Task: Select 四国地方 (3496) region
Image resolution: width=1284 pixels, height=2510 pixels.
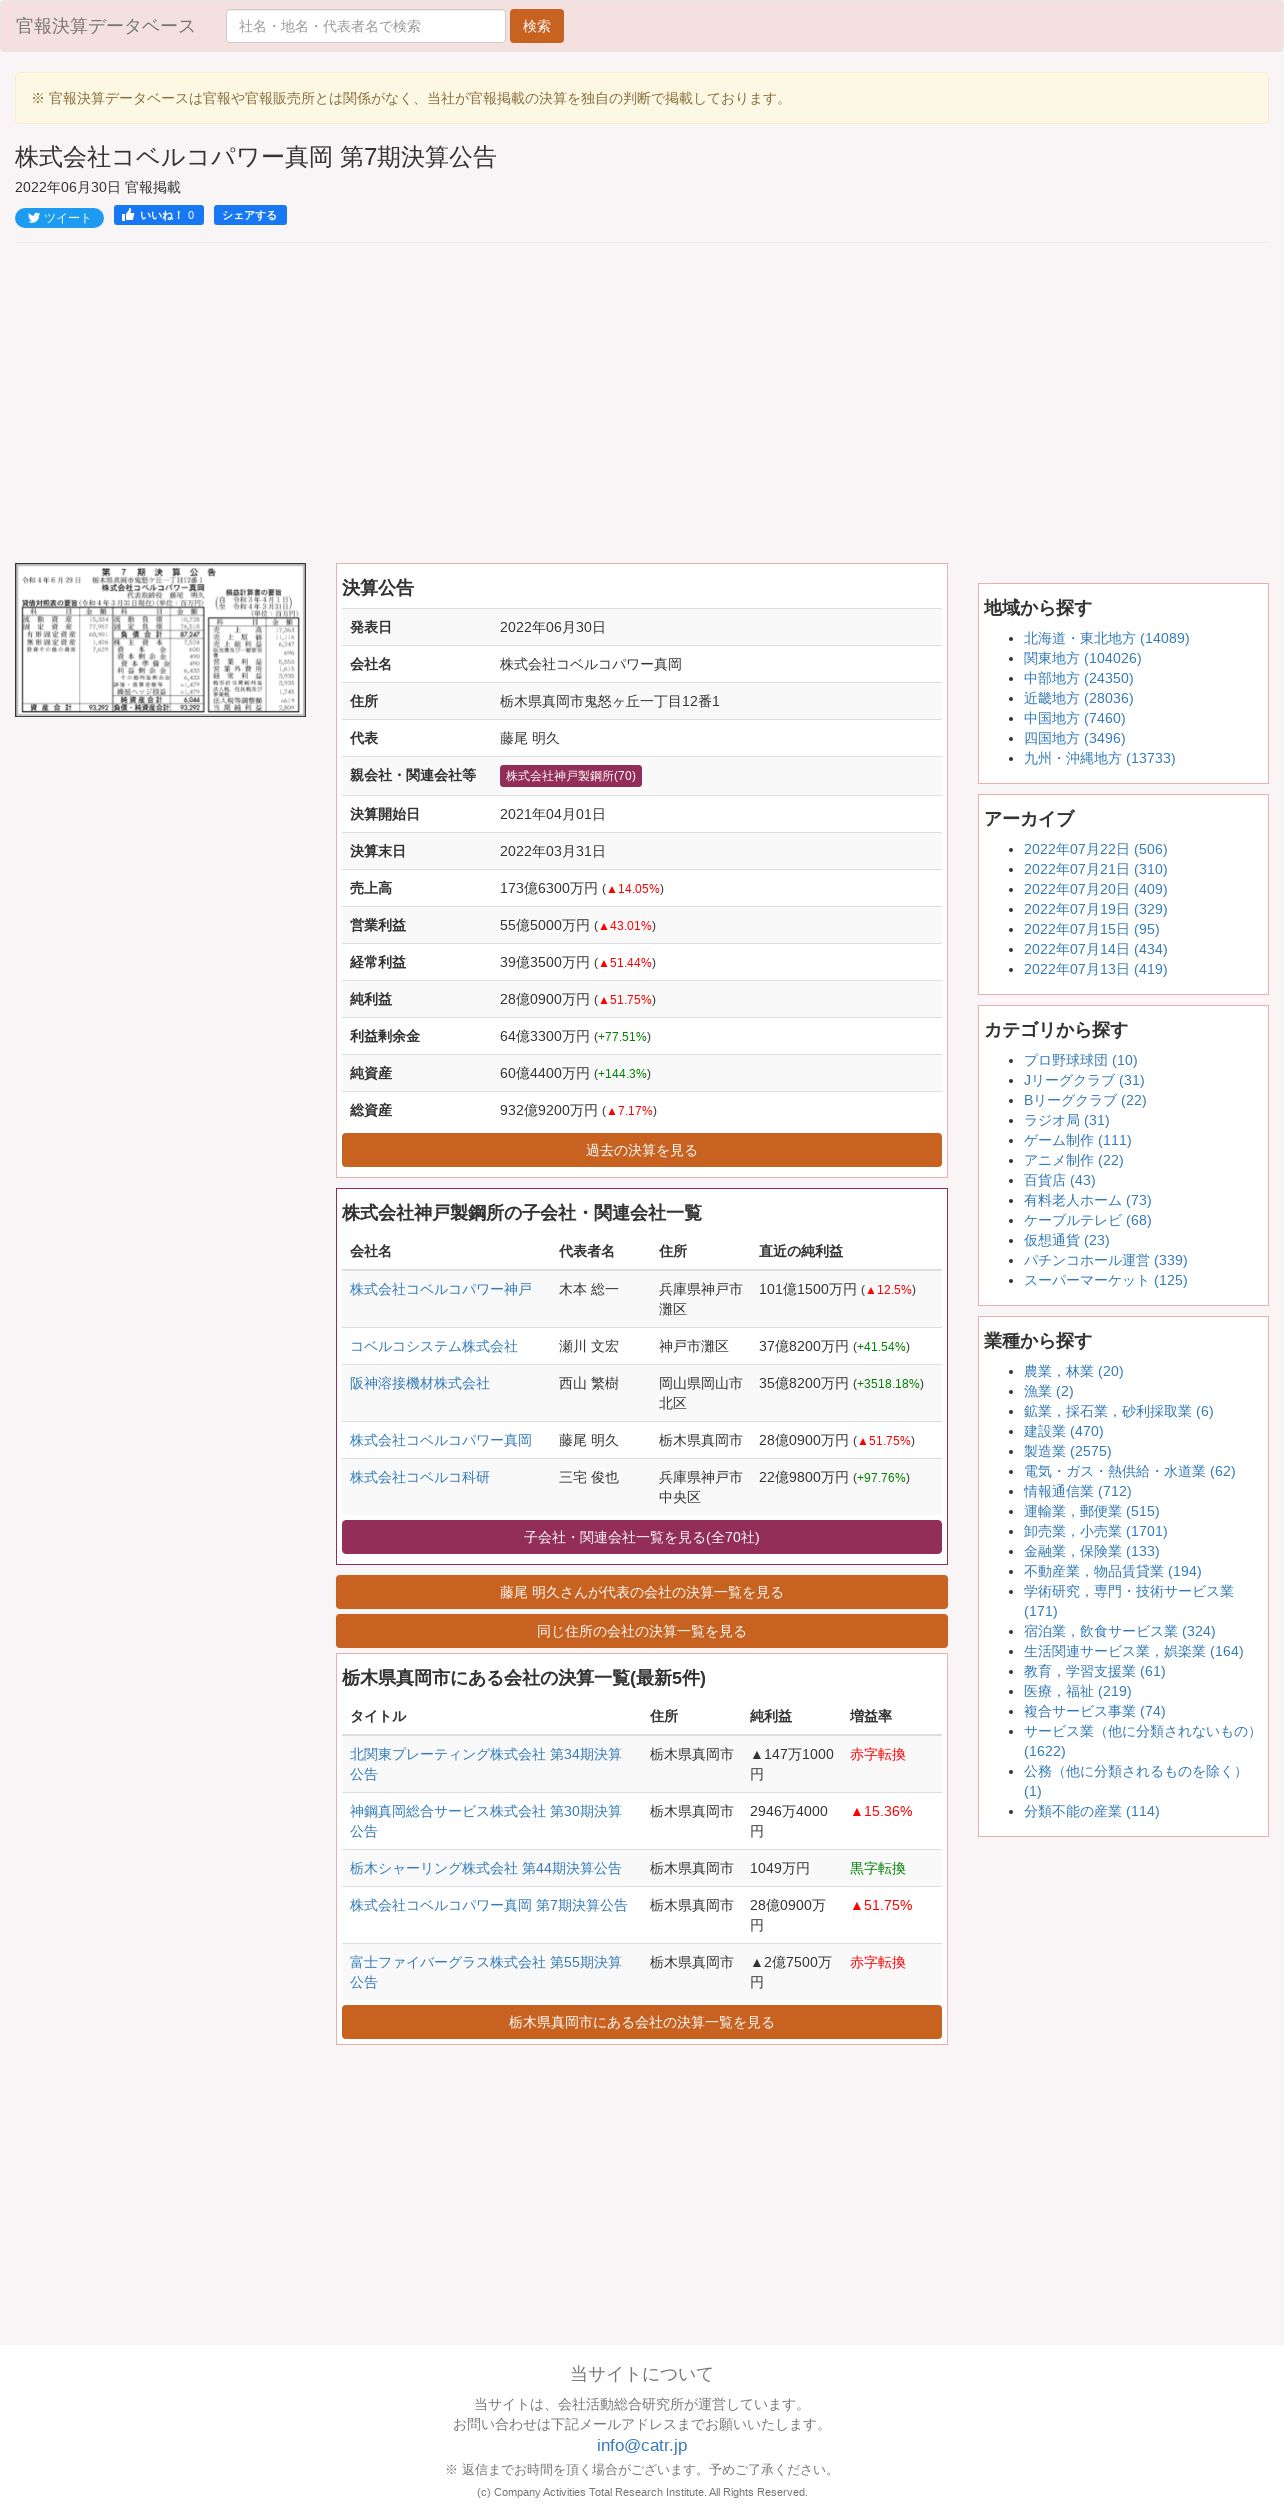Action: [1074, 738]
